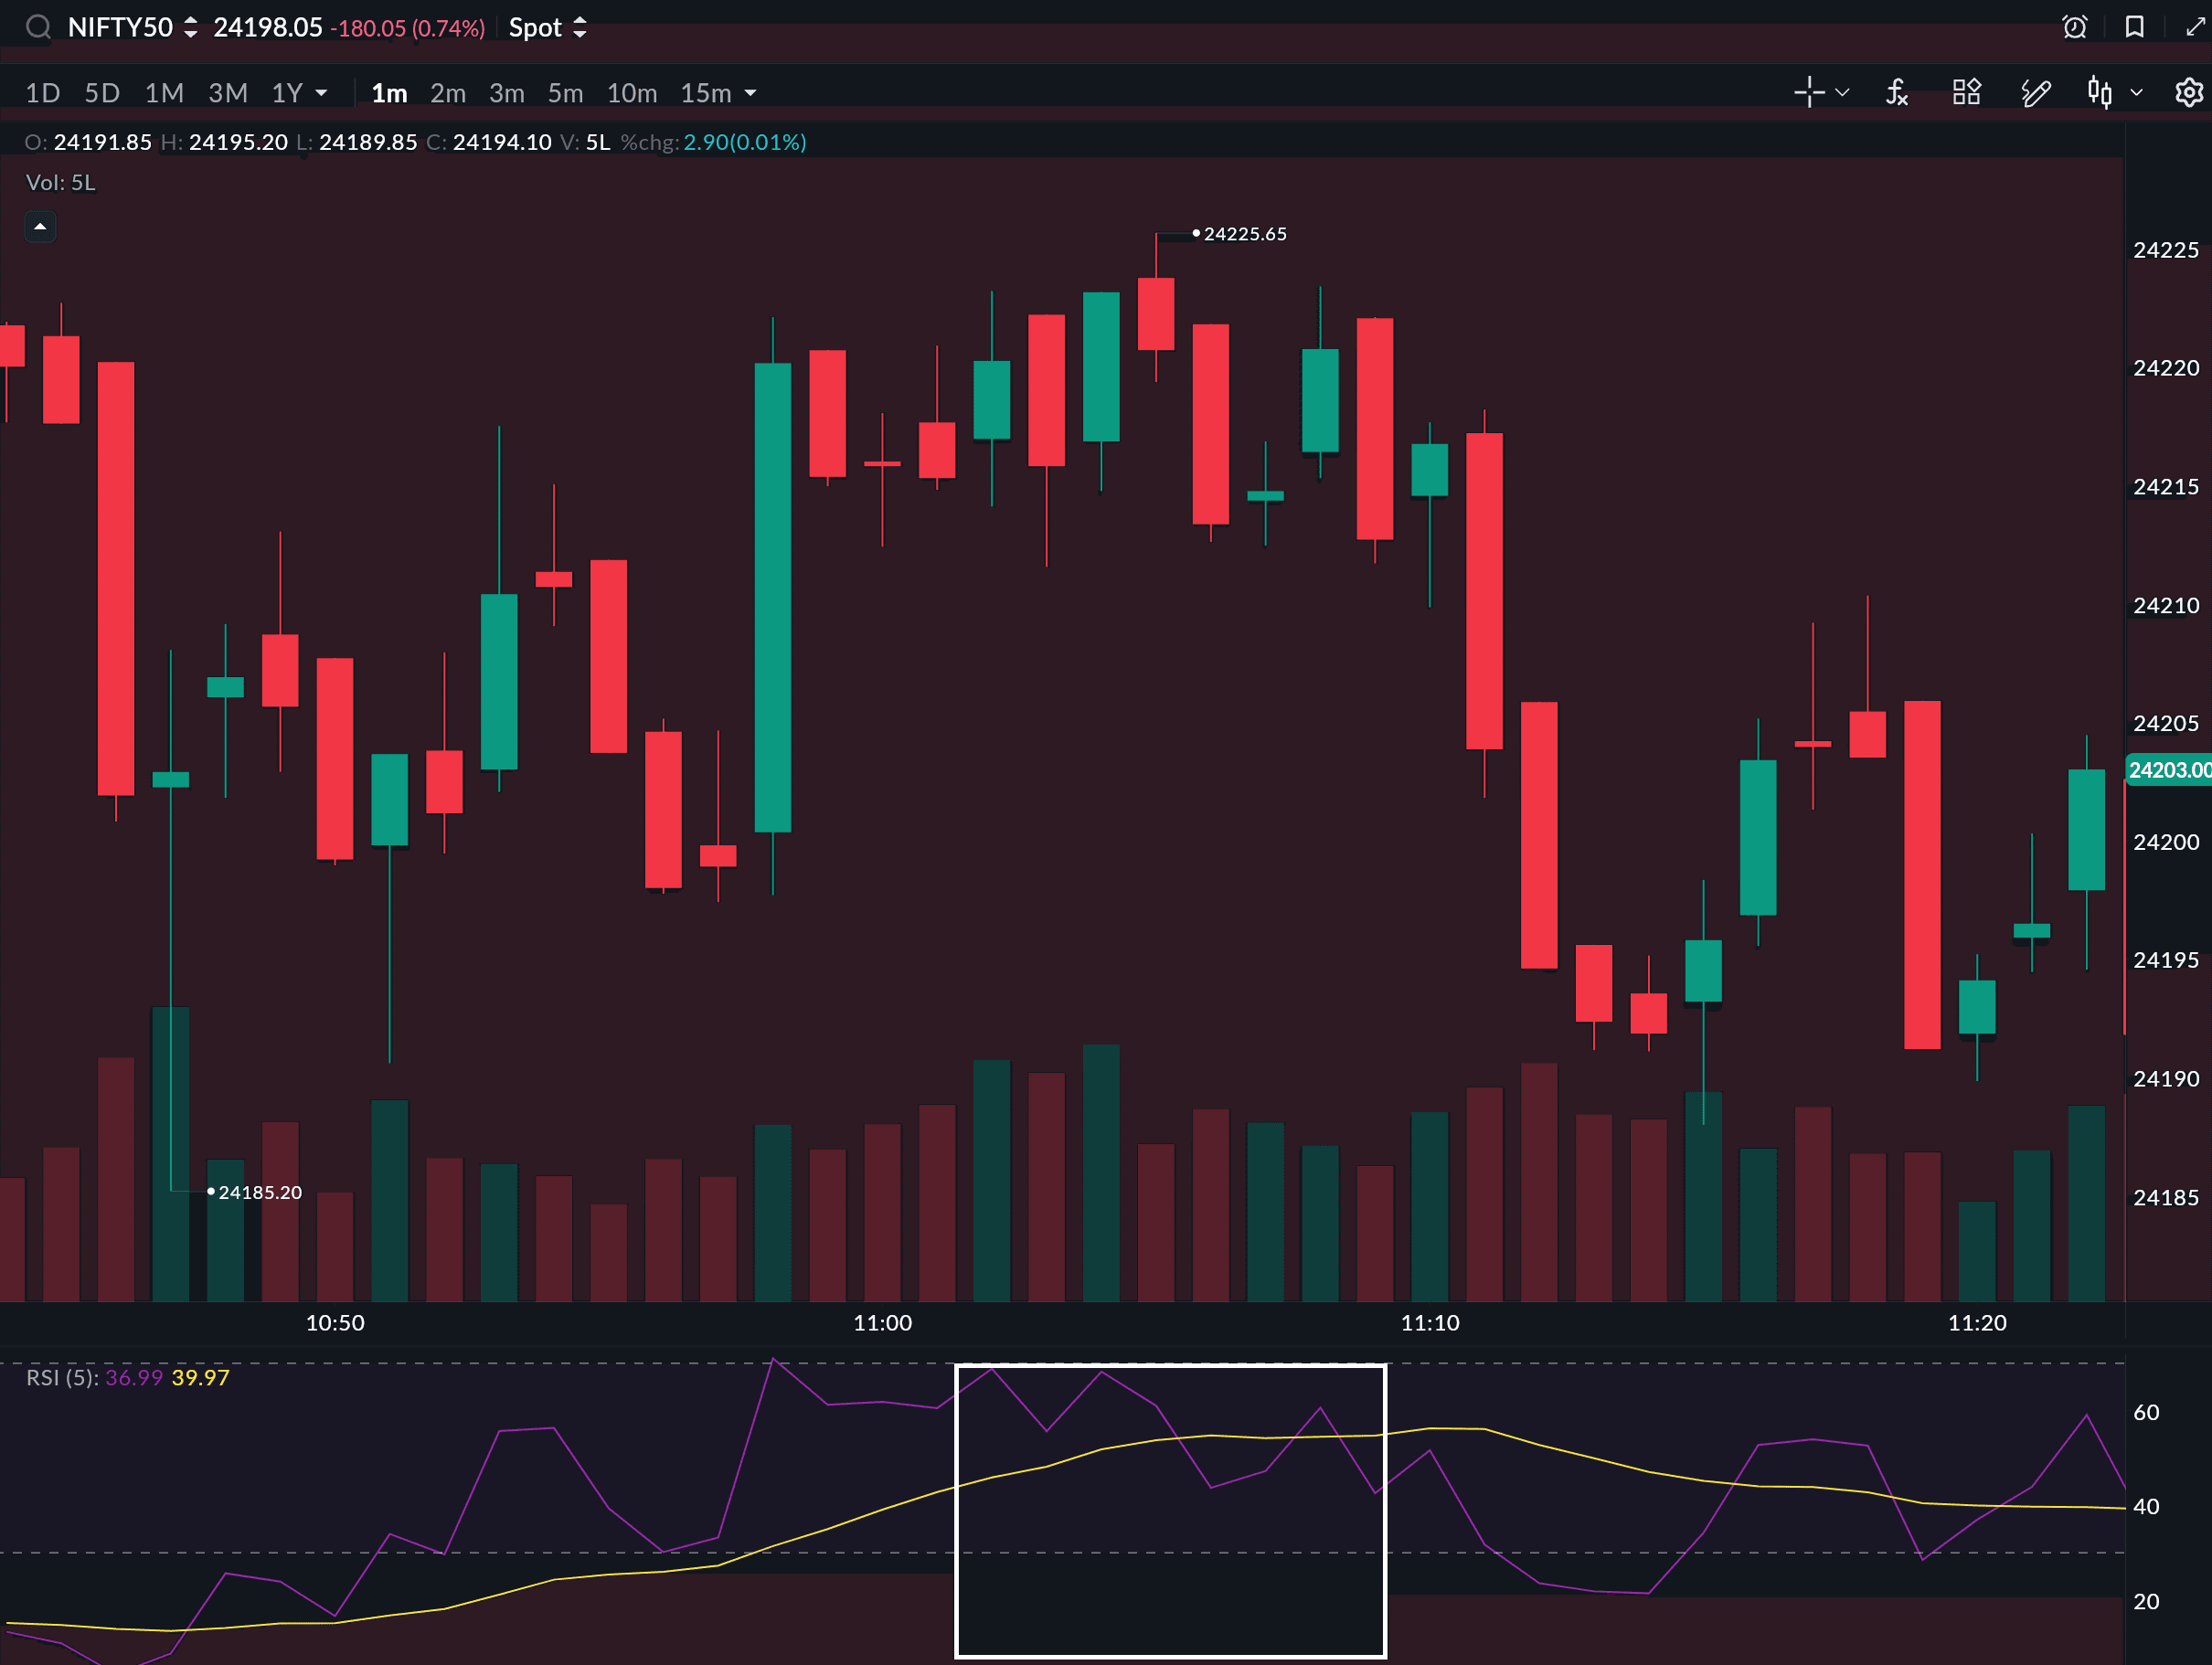2212x1665 pixels.
Task: Open the fx indicators menu
Action: pos(1897,93)
